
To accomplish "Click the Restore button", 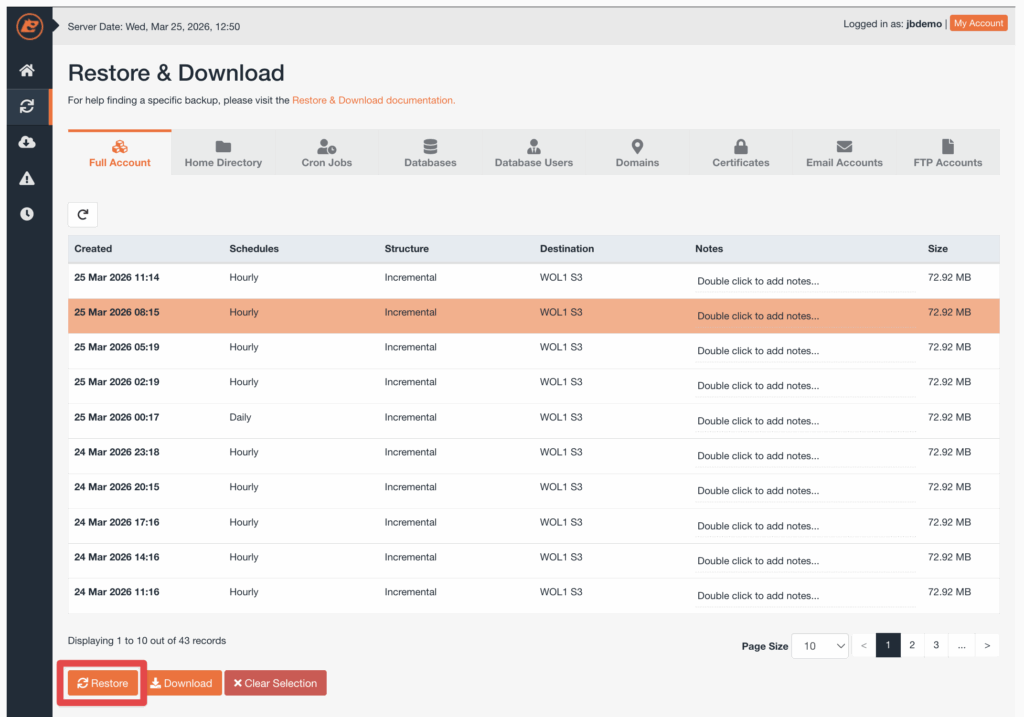I will (x=102, y=683).
